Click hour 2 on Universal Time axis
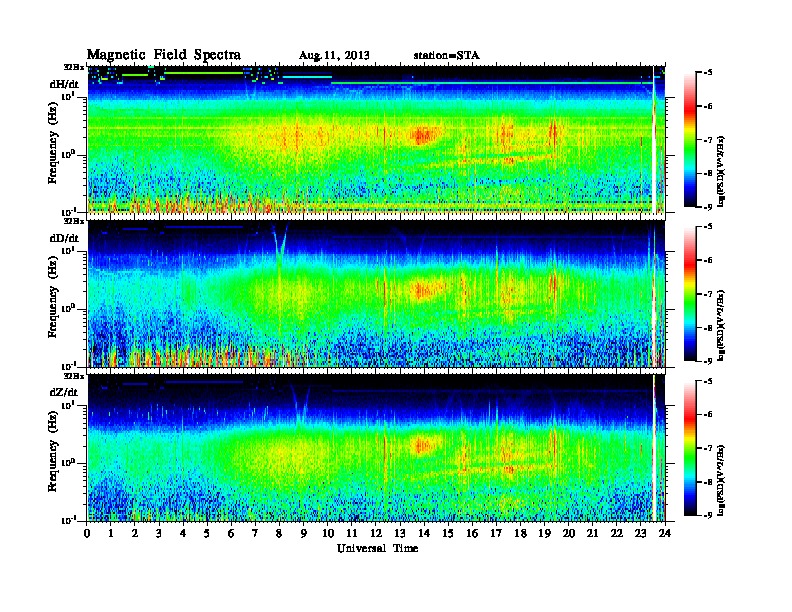This screenshot has height=612, width=792. 135,533
